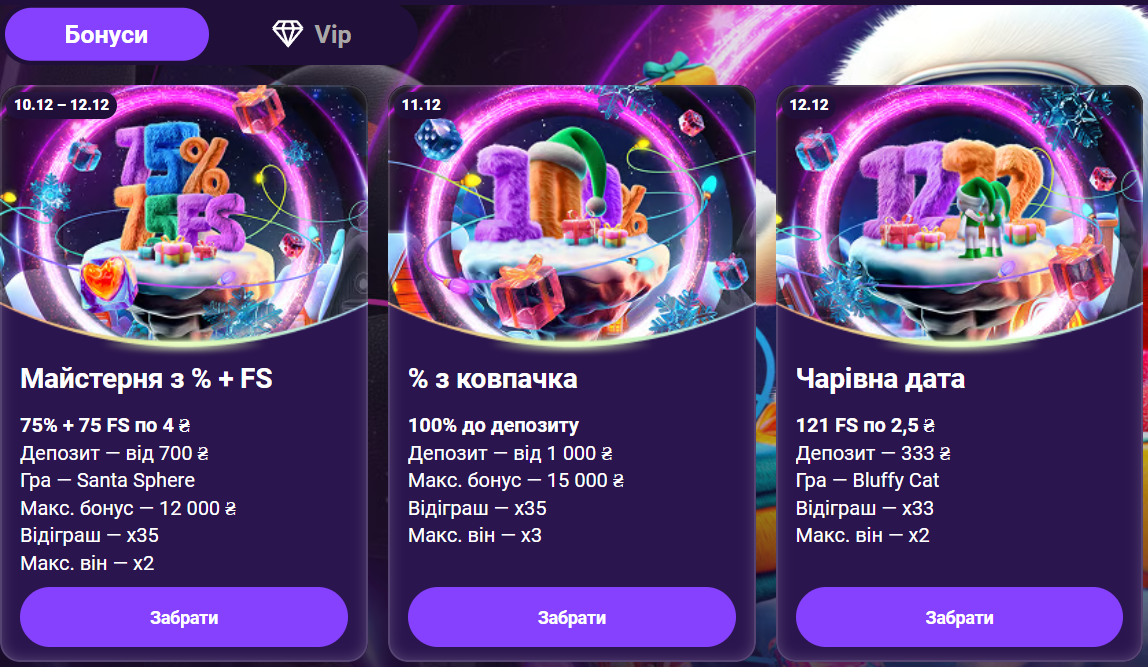Claim the Чарівна дата bonus

tap(959, 617)
